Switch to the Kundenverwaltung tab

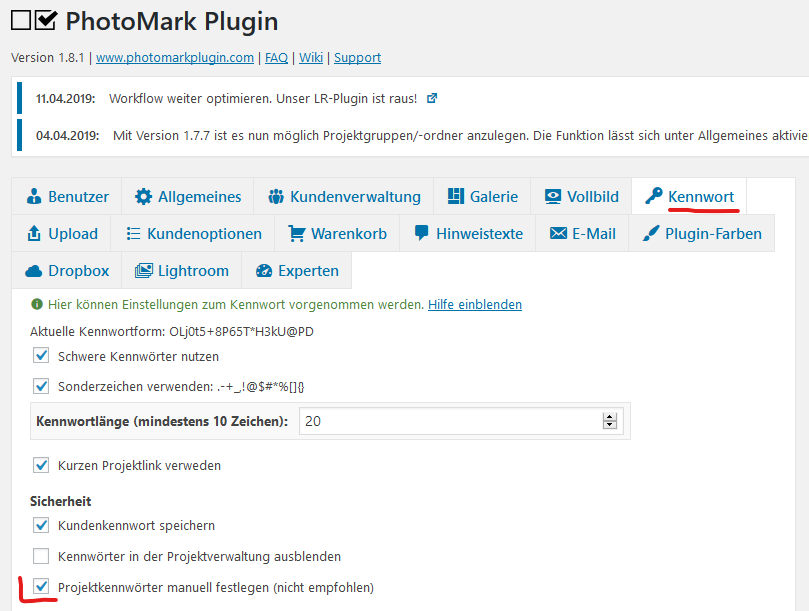pos(344,197)
